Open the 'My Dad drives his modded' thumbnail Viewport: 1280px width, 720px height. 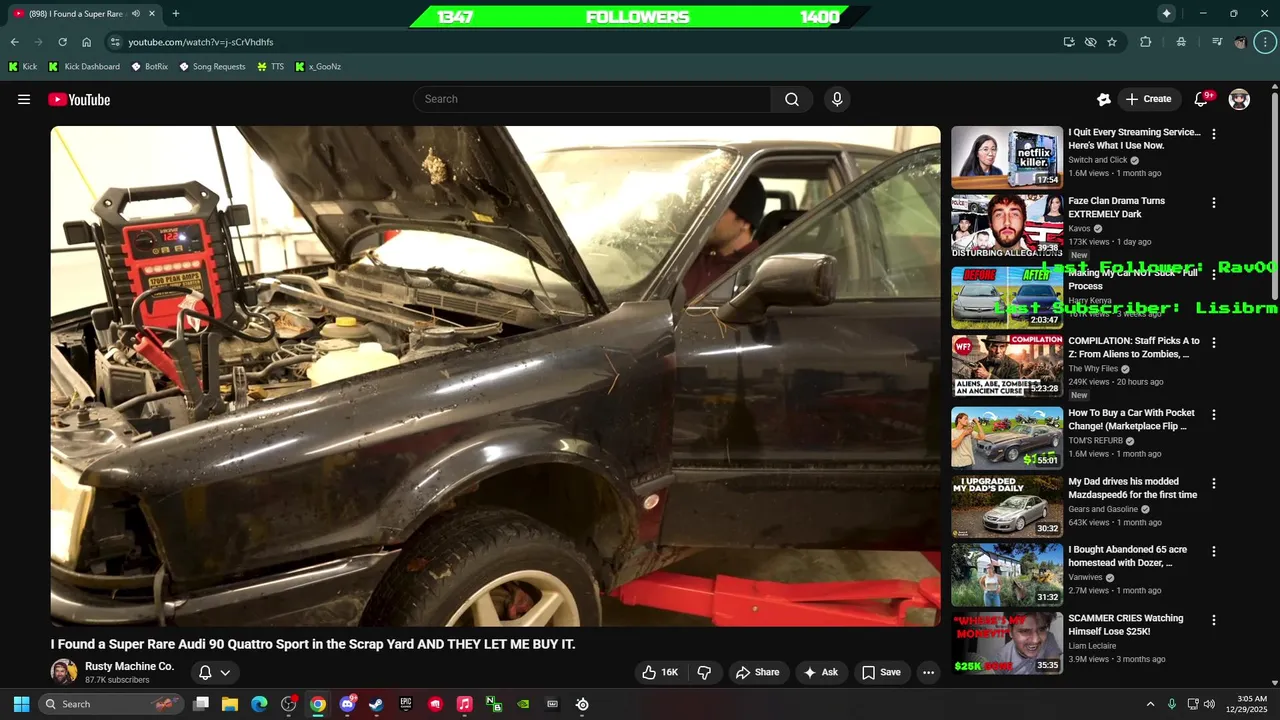coord(1007,506)
